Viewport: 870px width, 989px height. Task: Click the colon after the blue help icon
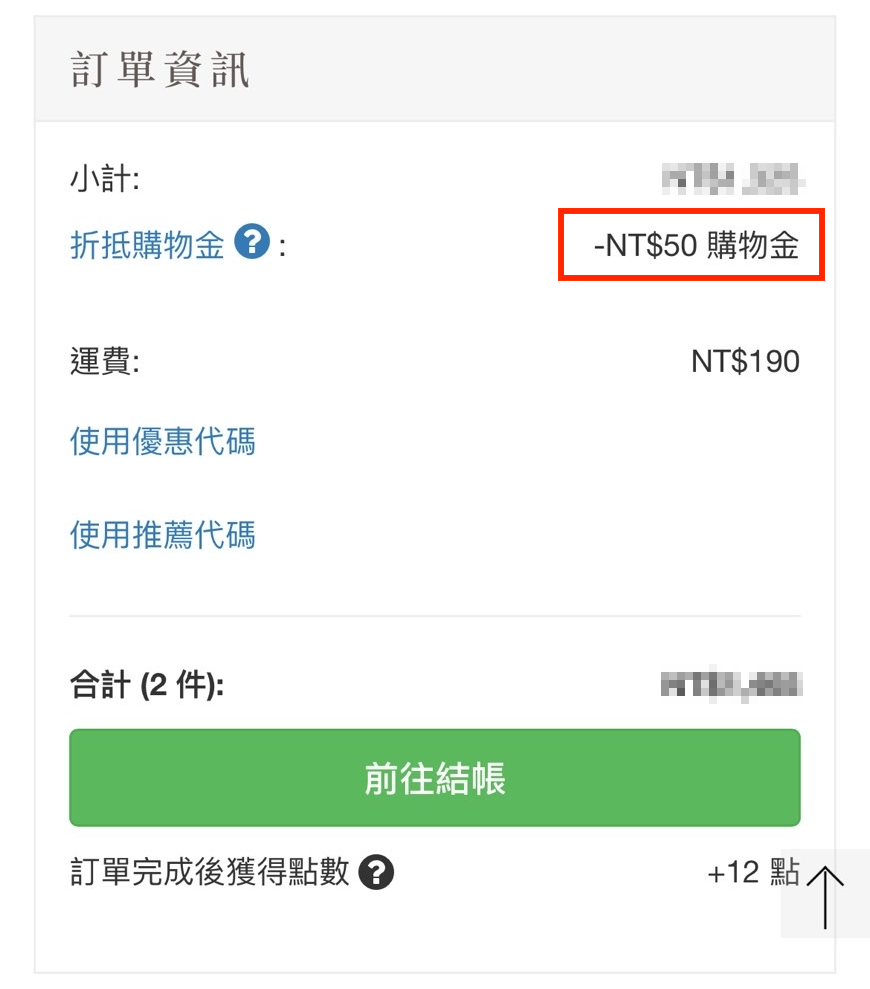coord(282,245)
